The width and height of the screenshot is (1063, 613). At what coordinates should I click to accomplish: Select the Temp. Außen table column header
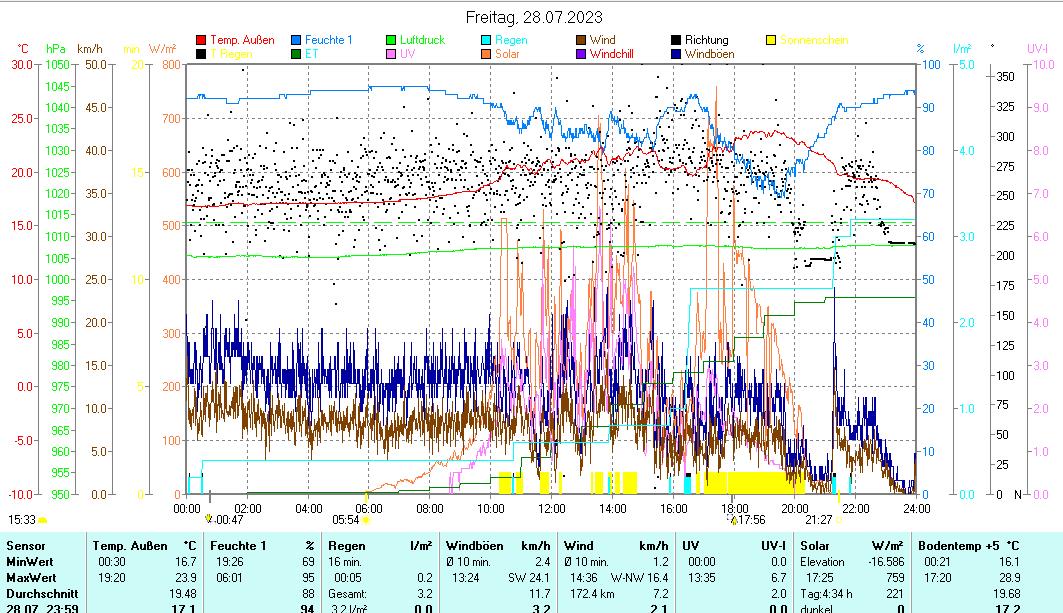point(145,546)
